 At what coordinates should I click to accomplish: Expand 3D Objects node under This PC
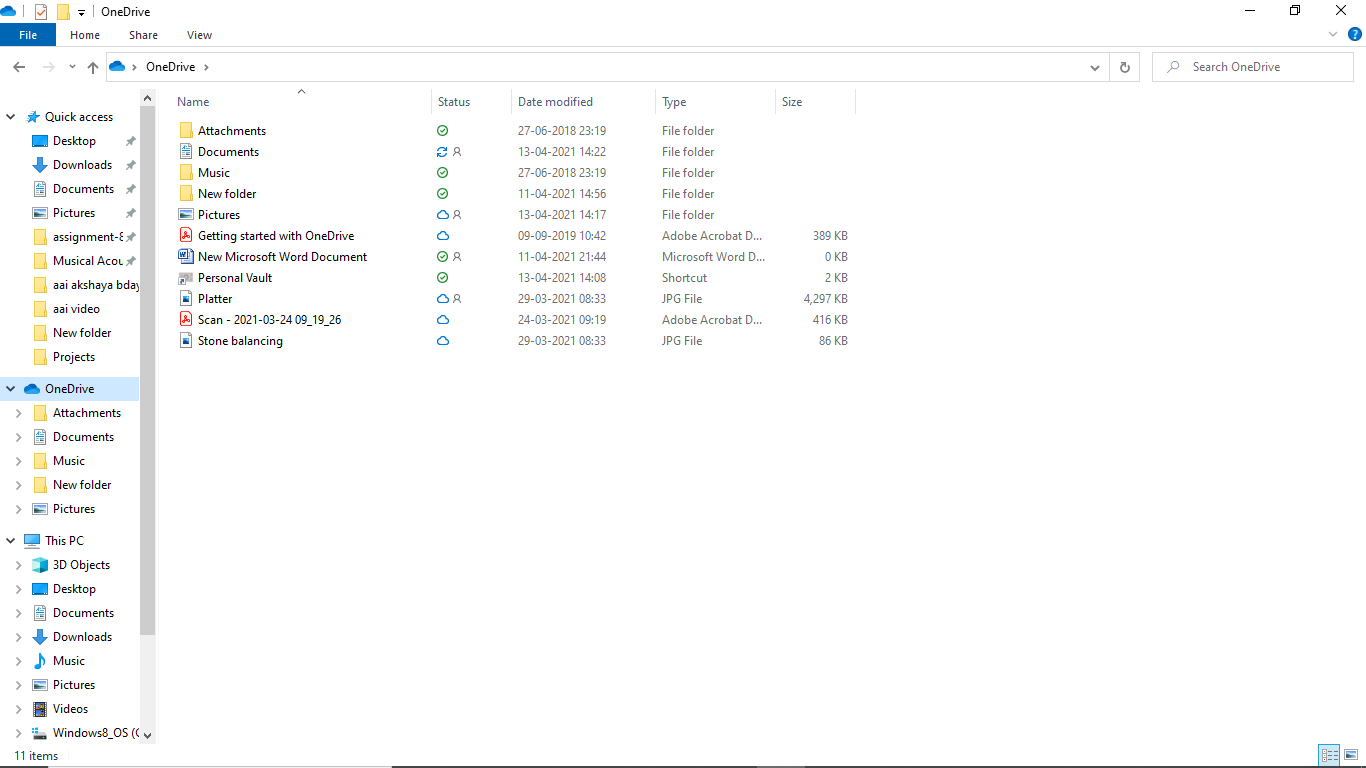(x=19, y=565)
